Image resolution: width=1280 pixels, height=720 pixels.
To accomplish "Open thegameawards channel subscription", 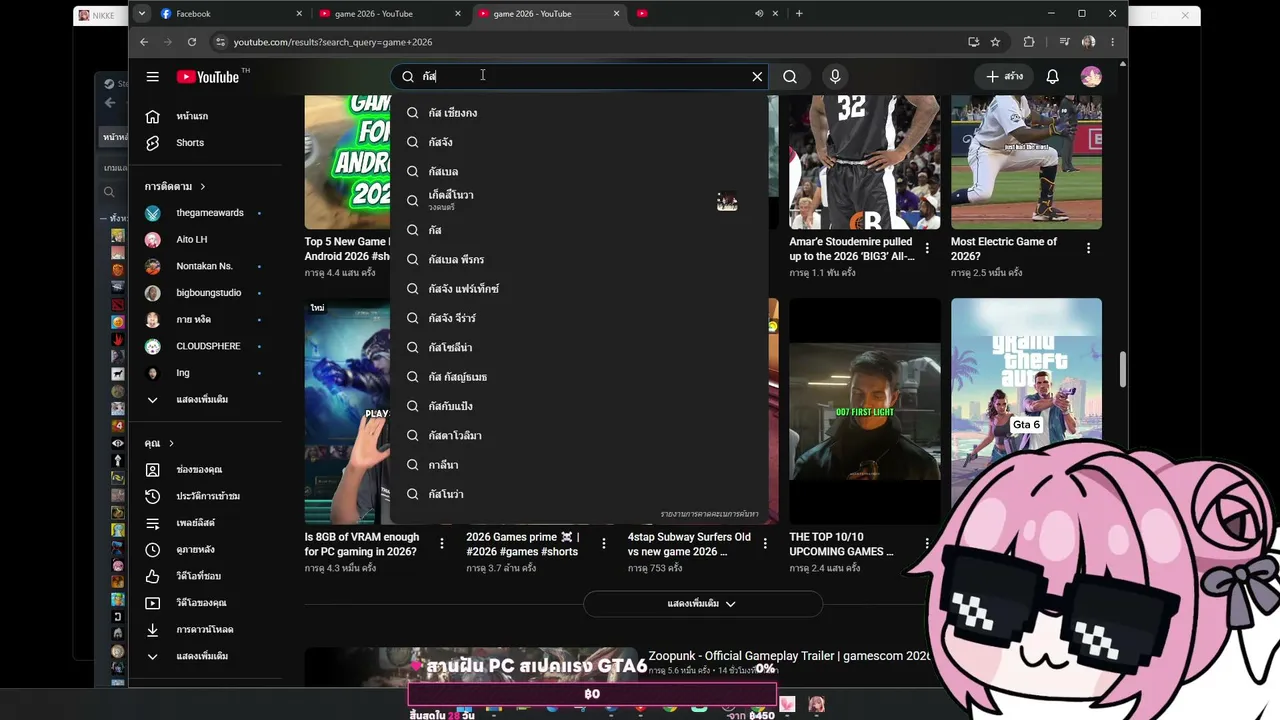I will pos(208,213).
